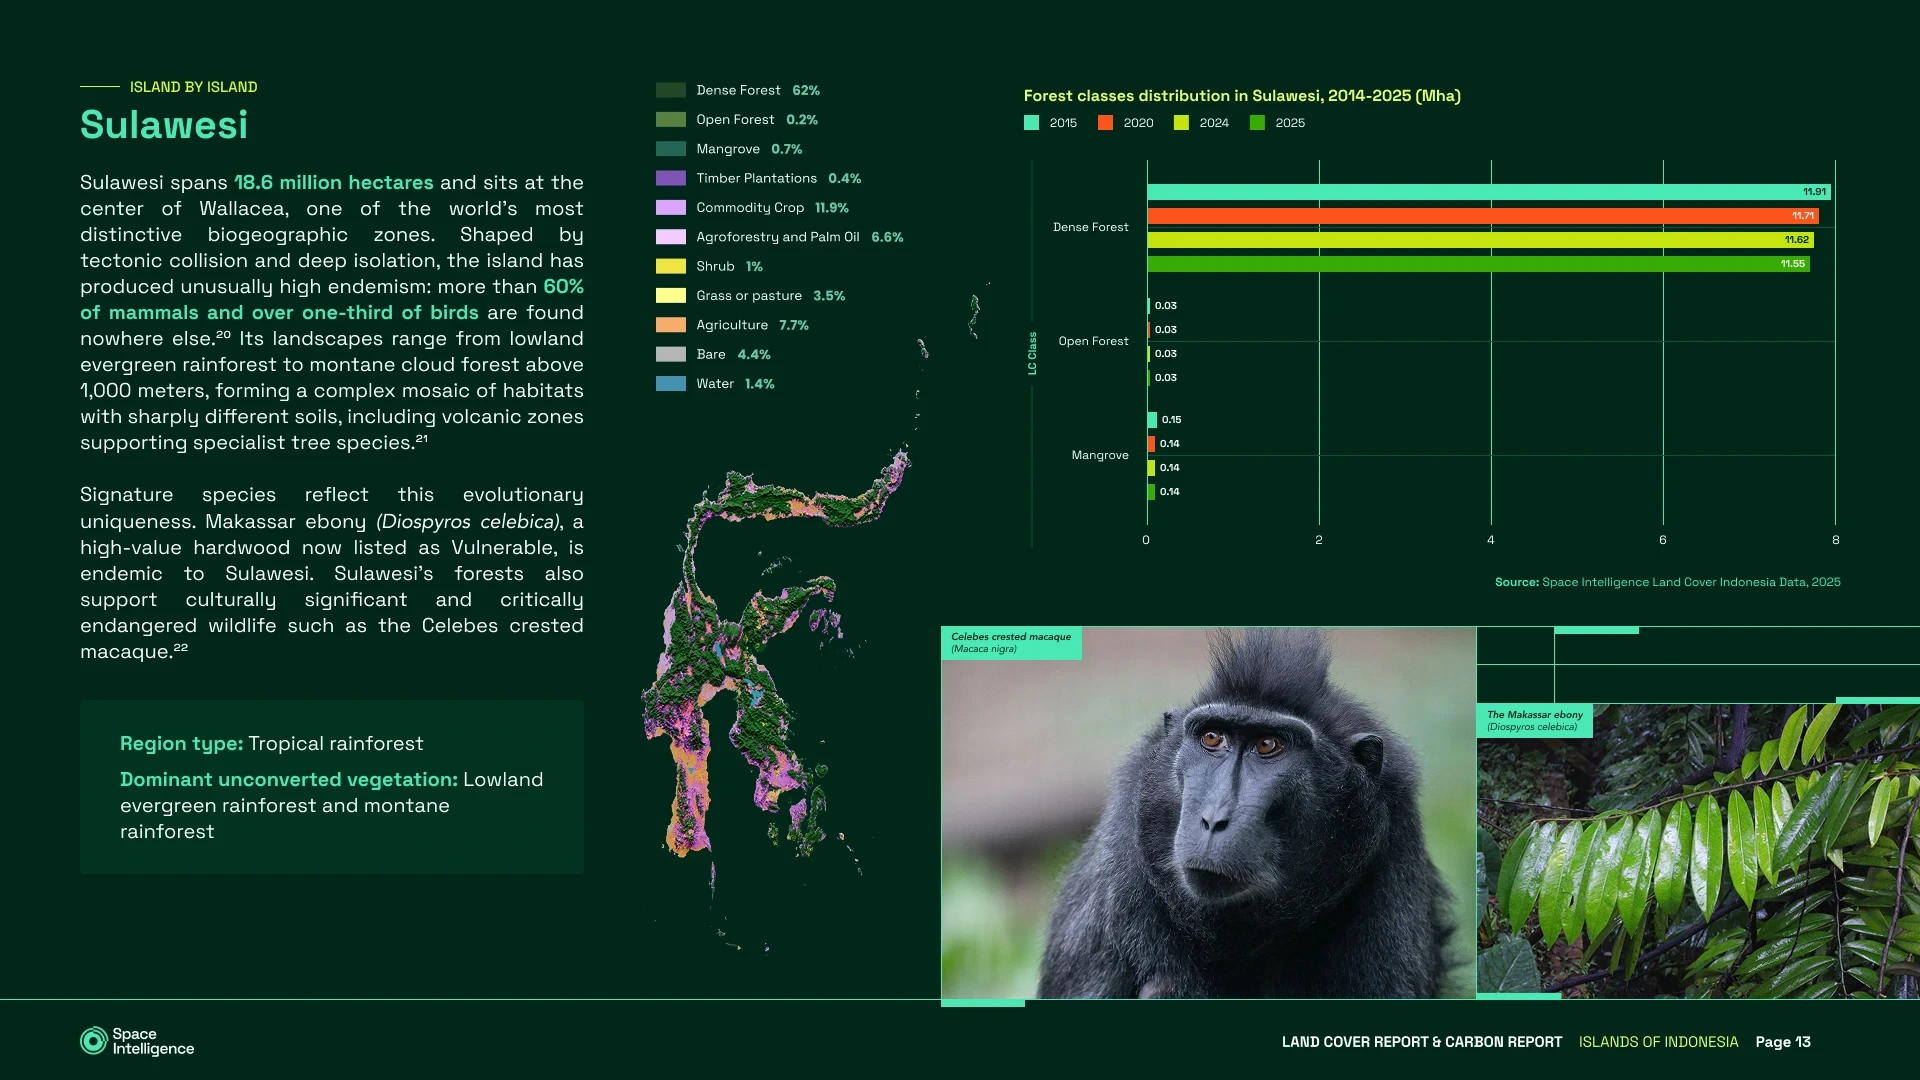Screen dimensions: 1920x1080
Task: Click the ISLANDS OF INDONESIA footer link
Action: (1658, 1042)
